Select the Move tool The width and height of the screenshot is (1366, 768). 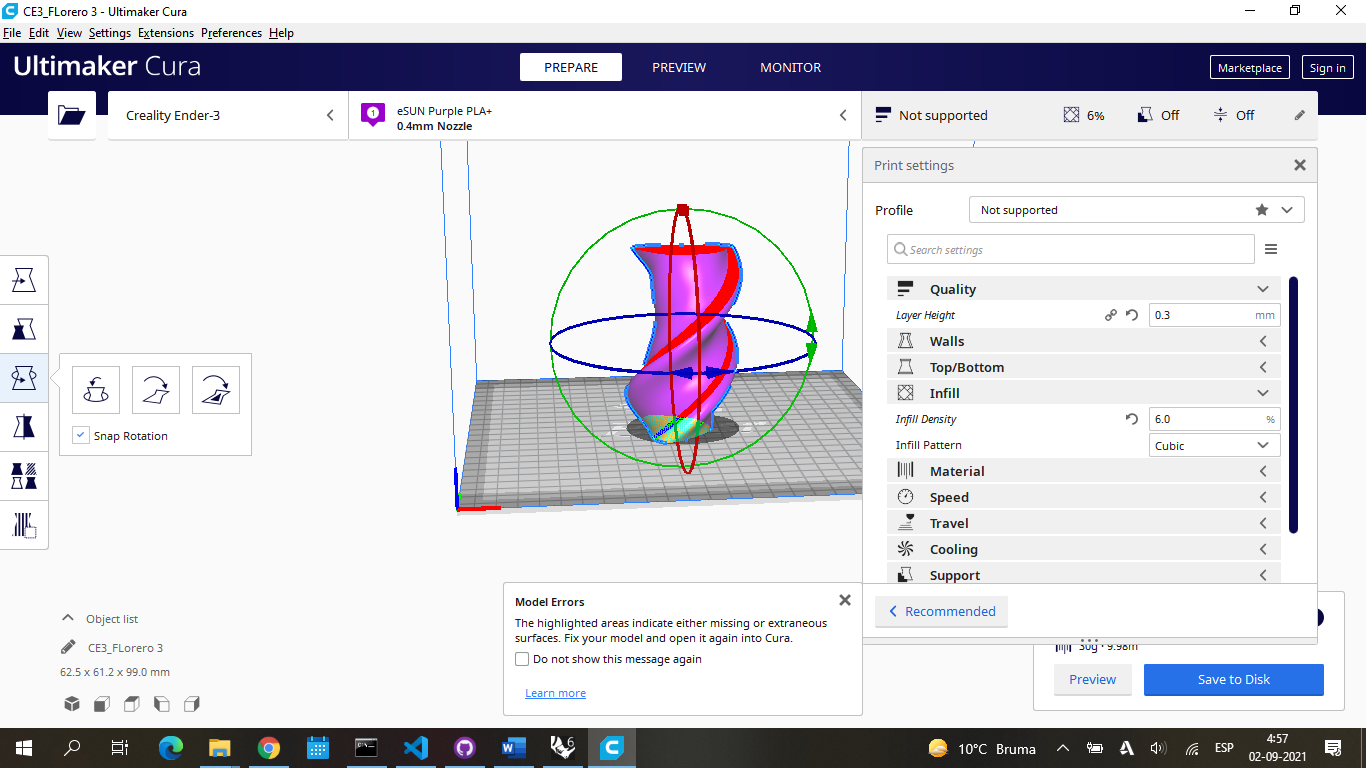pos(26,279)
